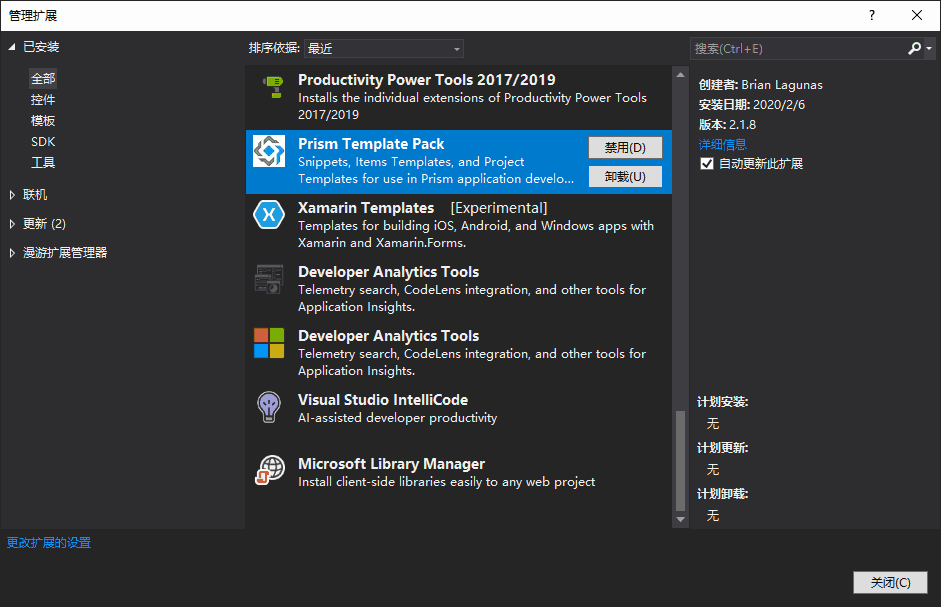Click the 版本: 2.1.8 text
941x607 pixels.
click(727, 124)
